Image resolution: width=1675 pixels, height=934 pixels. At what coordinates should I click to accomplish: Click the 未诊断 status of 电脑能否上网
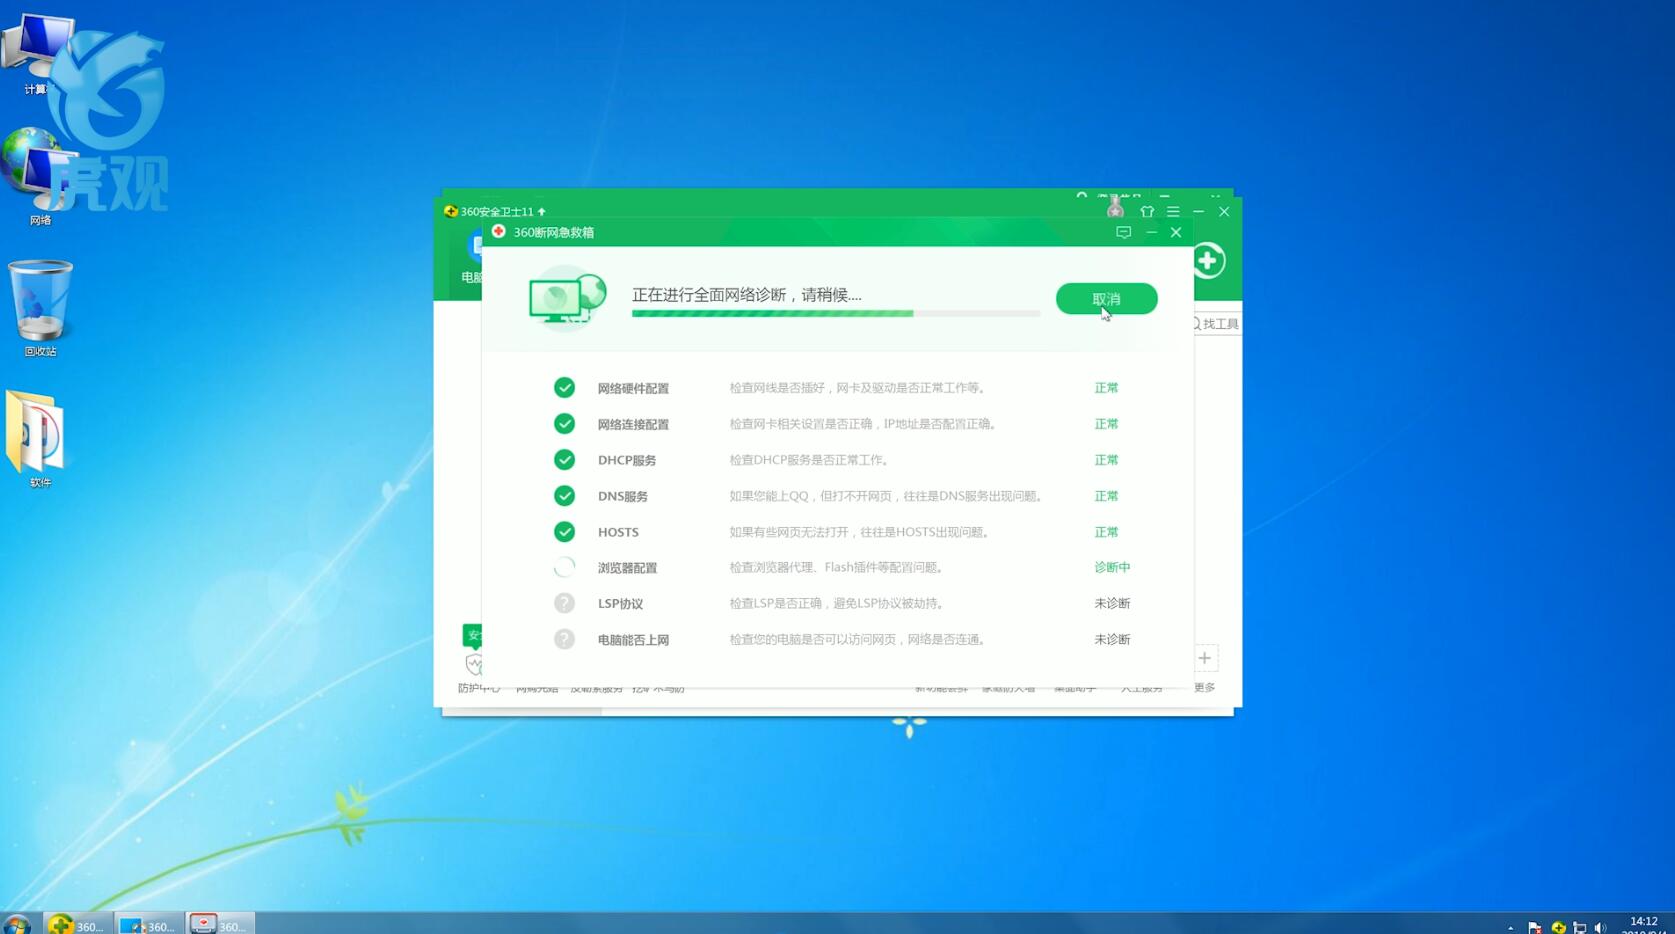tap(1112, 639)
